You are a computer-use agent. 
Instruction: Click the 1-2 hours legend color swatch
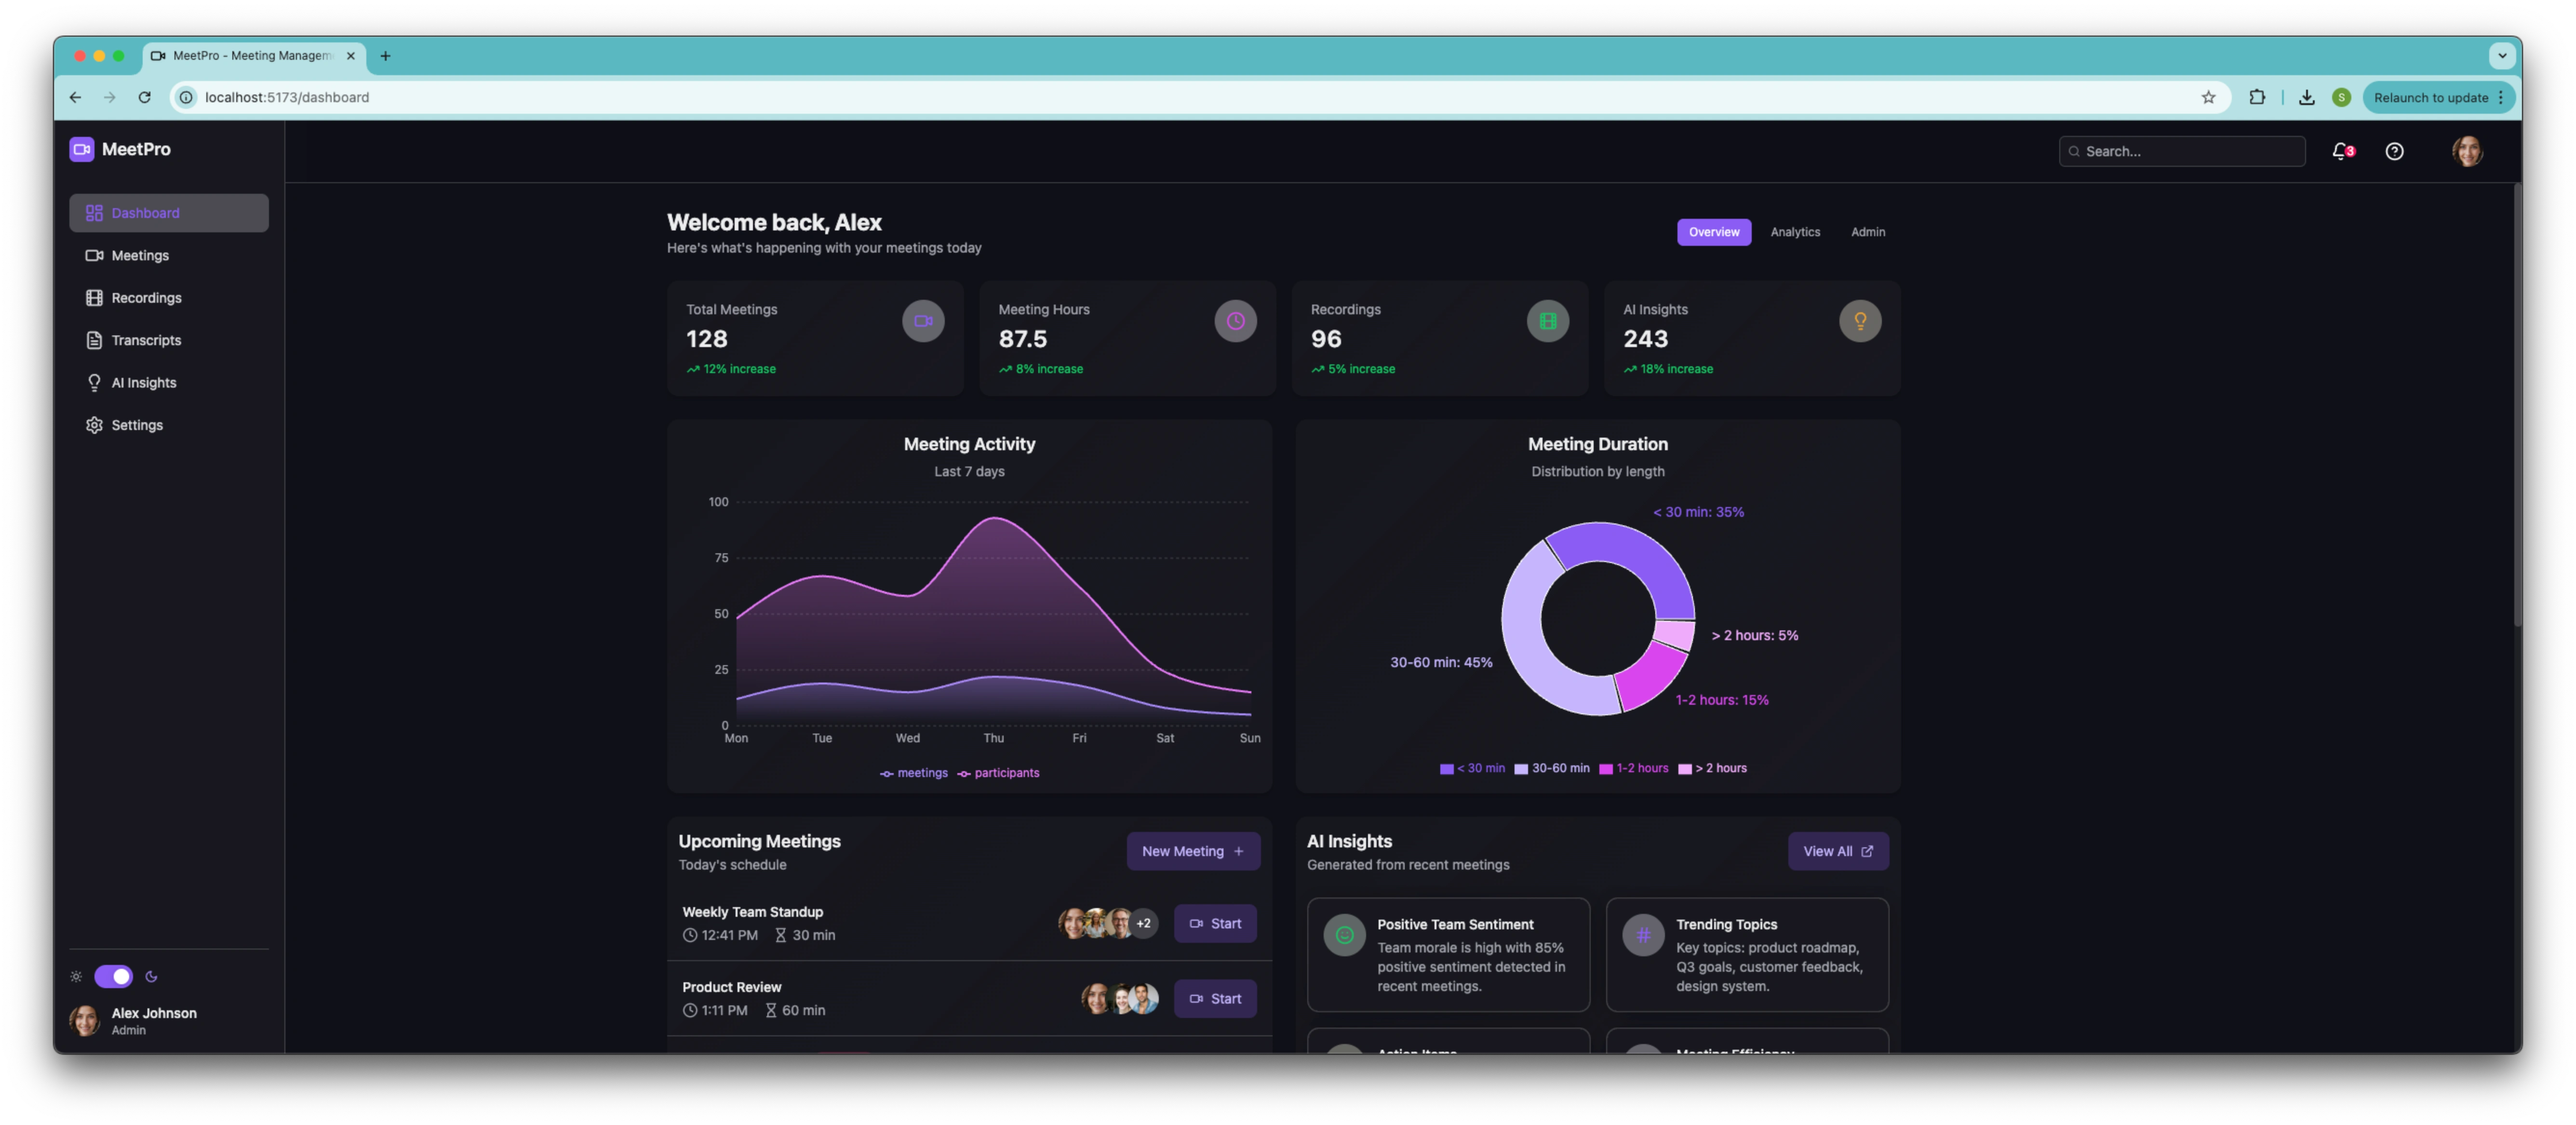pos(1605,769)
